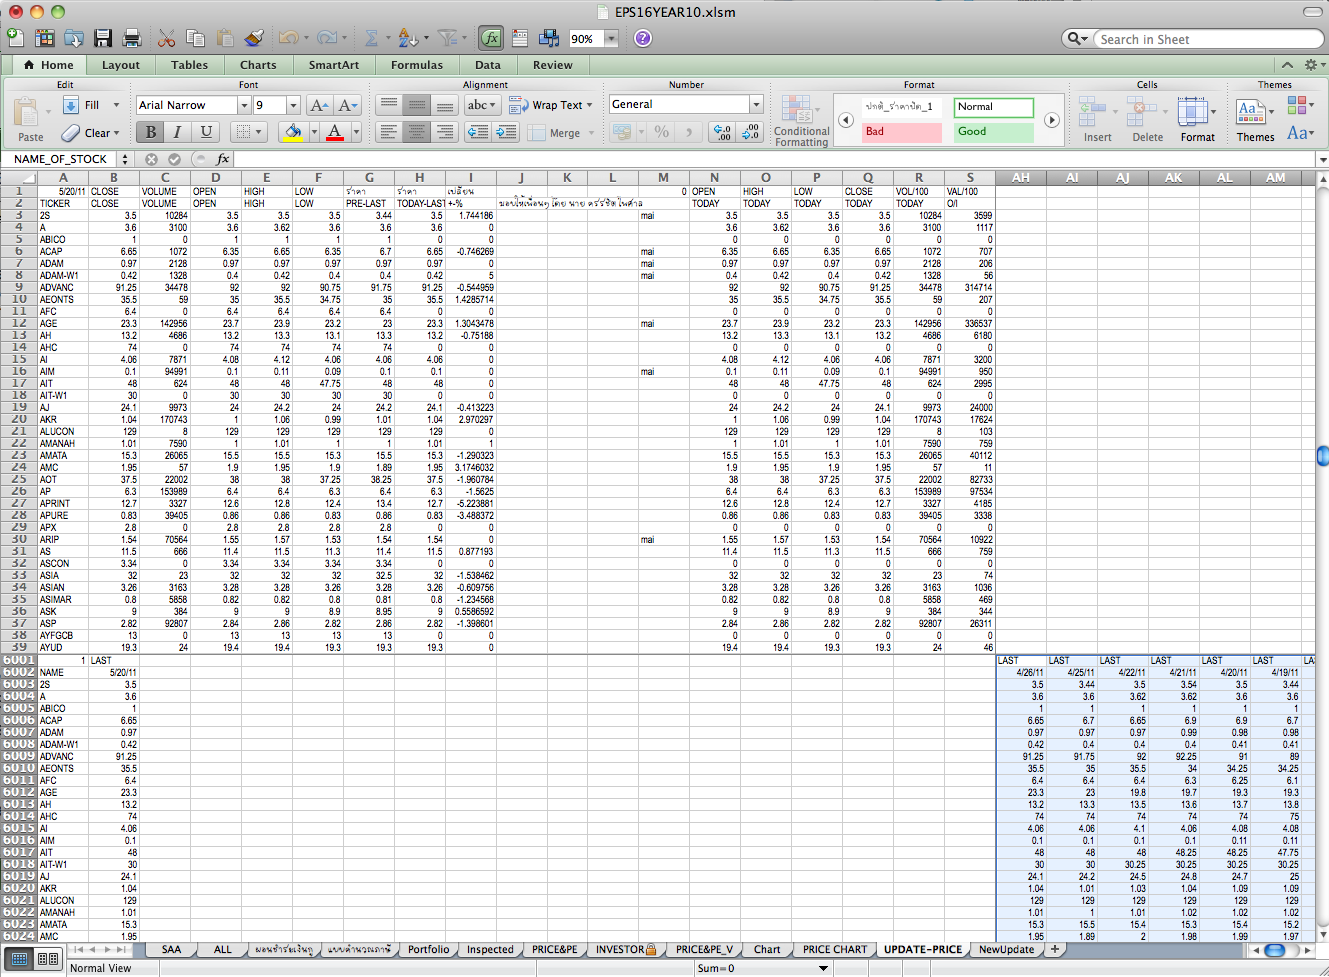Increase font size with larger A

pos(319,105)
